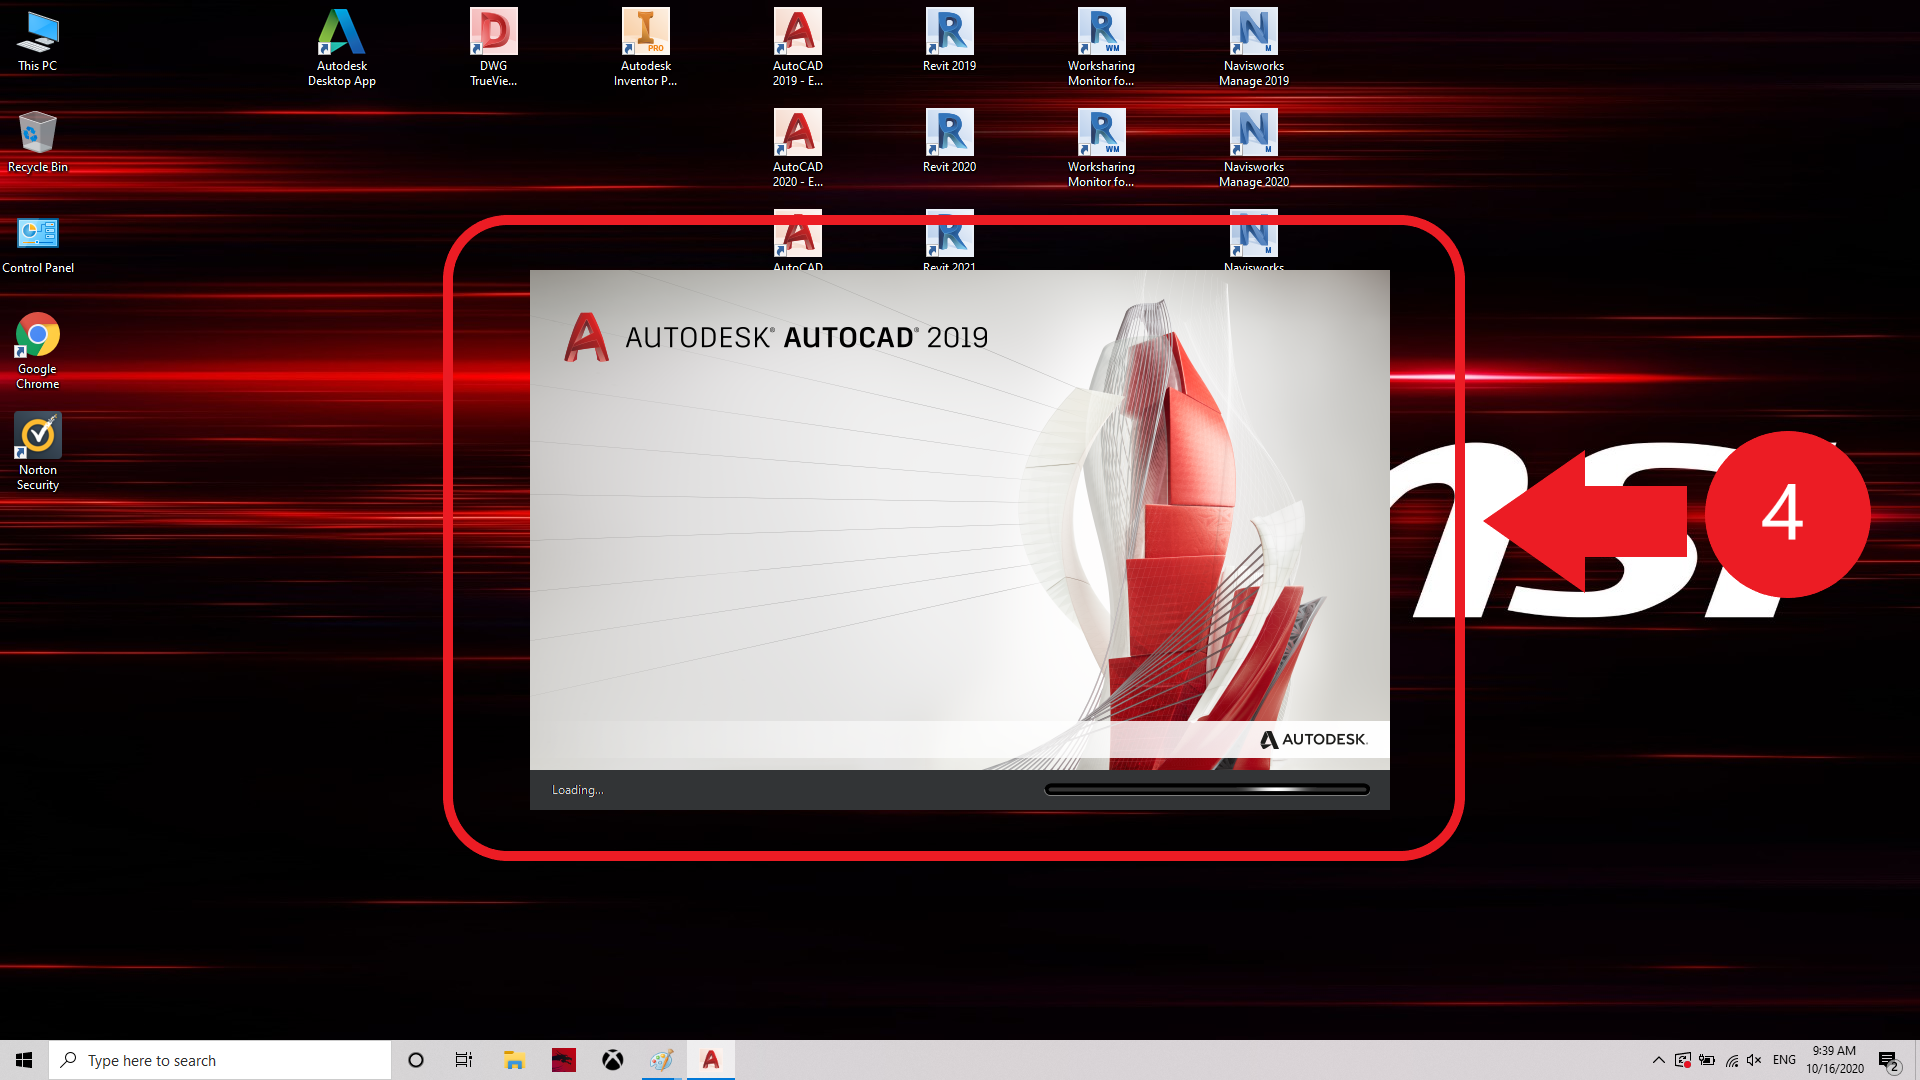Show hidden system tray icons

[x=1658, y=1060]
